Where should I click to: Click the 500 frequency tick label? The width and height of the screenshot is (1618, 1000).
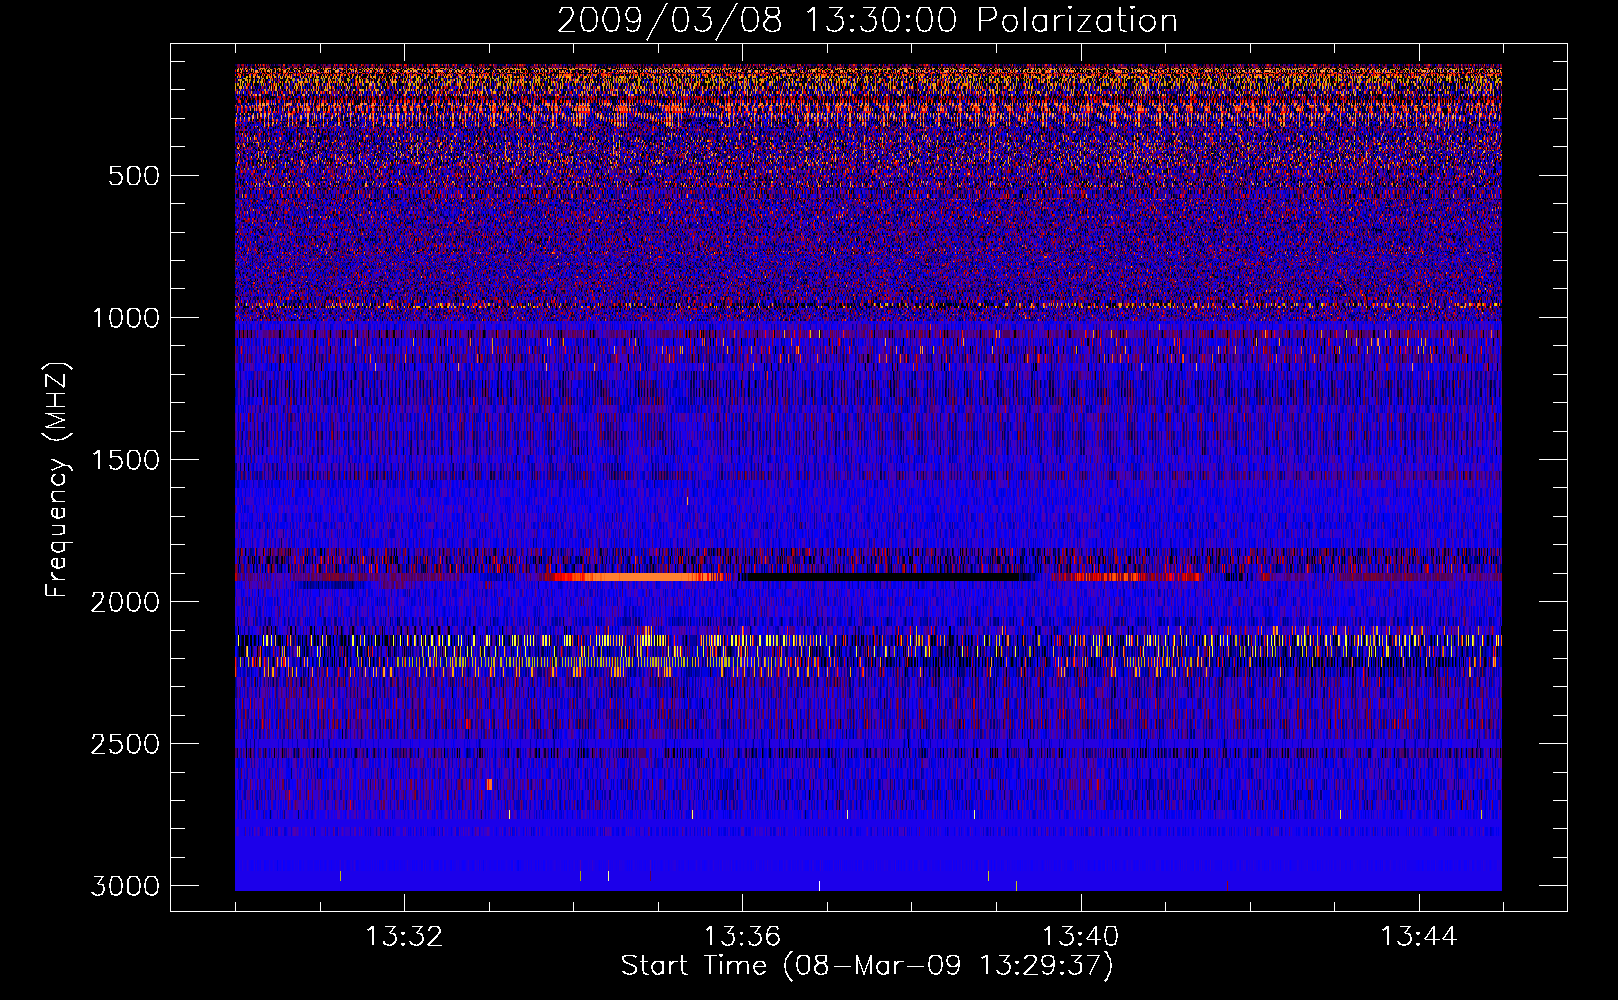click(134, 176)
